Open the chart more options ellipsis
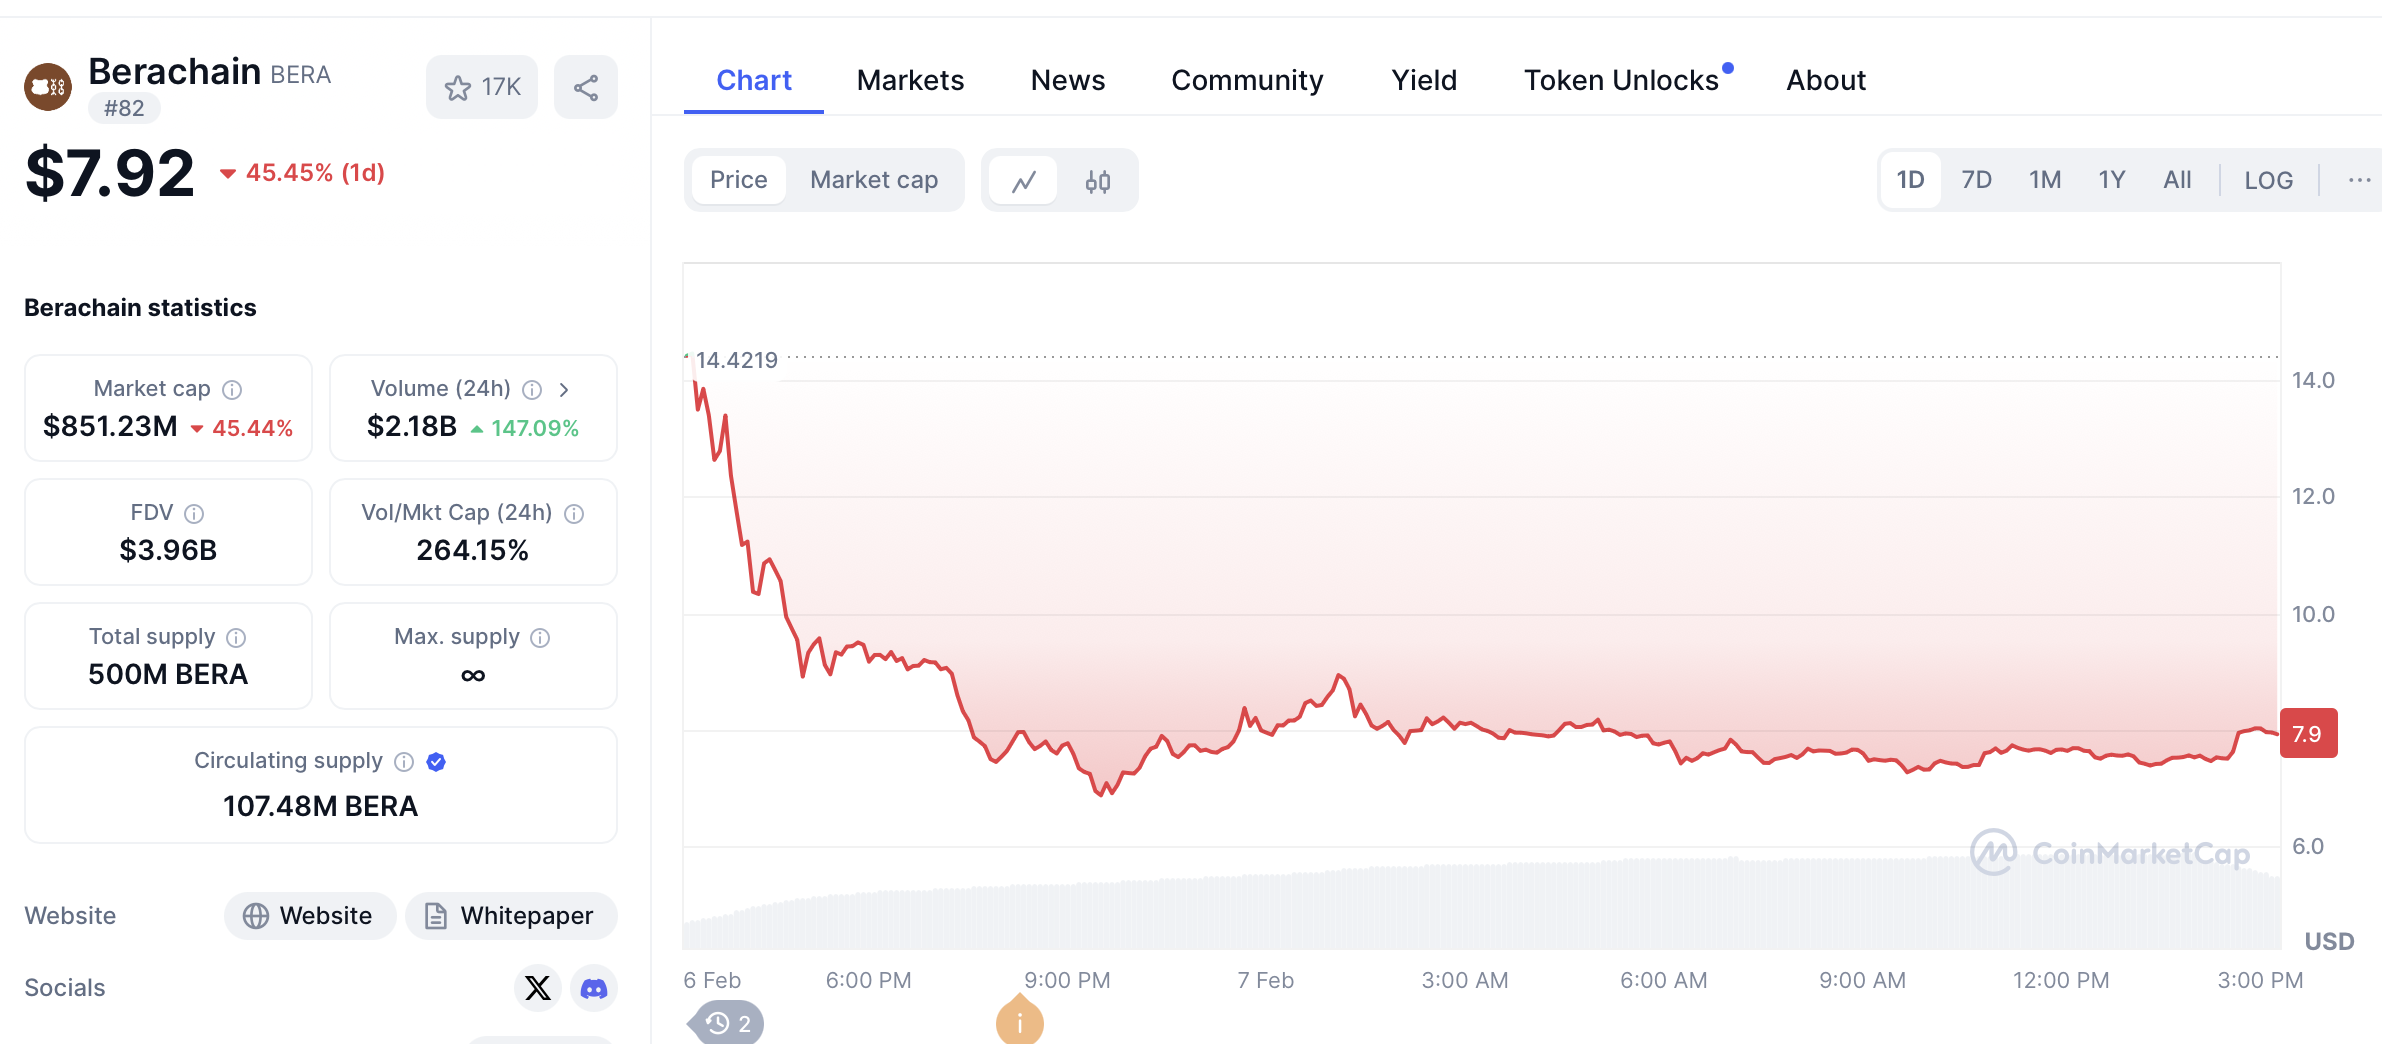The height and width of the screenshot is (1044, 2382). (2359, 180)
